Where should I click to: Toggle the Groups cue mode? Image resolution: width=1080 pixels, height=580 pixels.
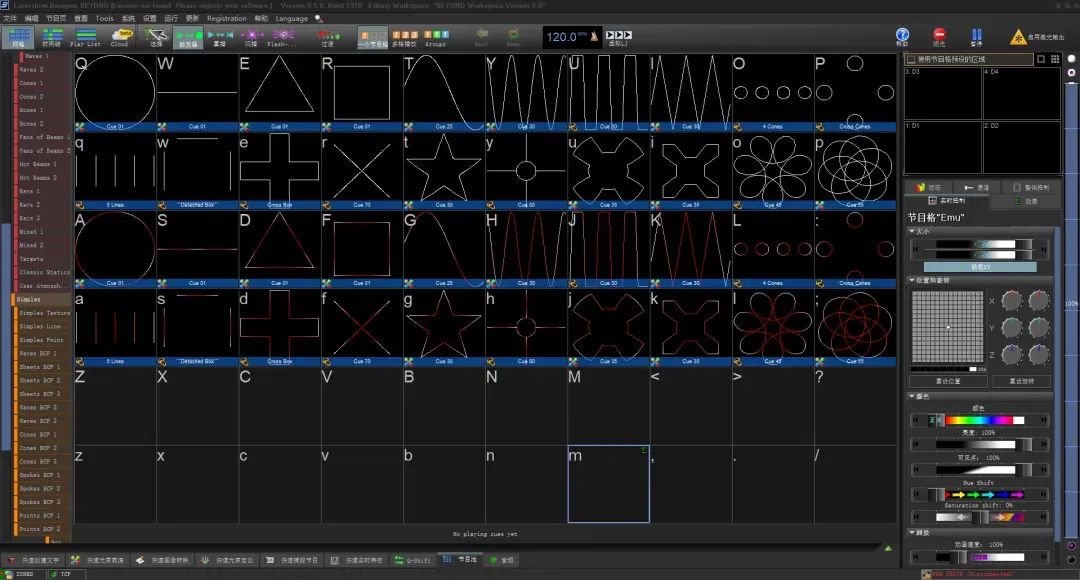(x=436, y=37)
